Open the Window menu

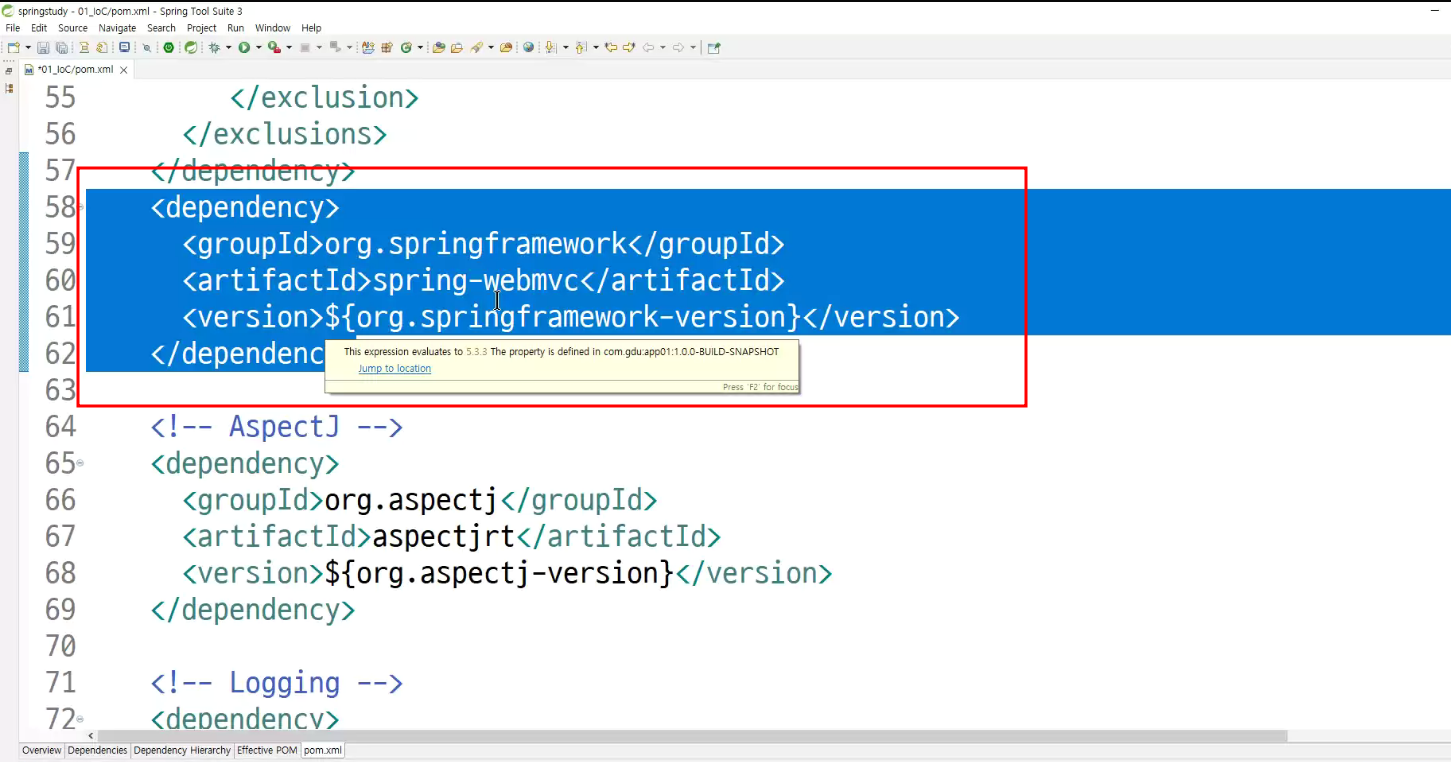tap(273, 28)
